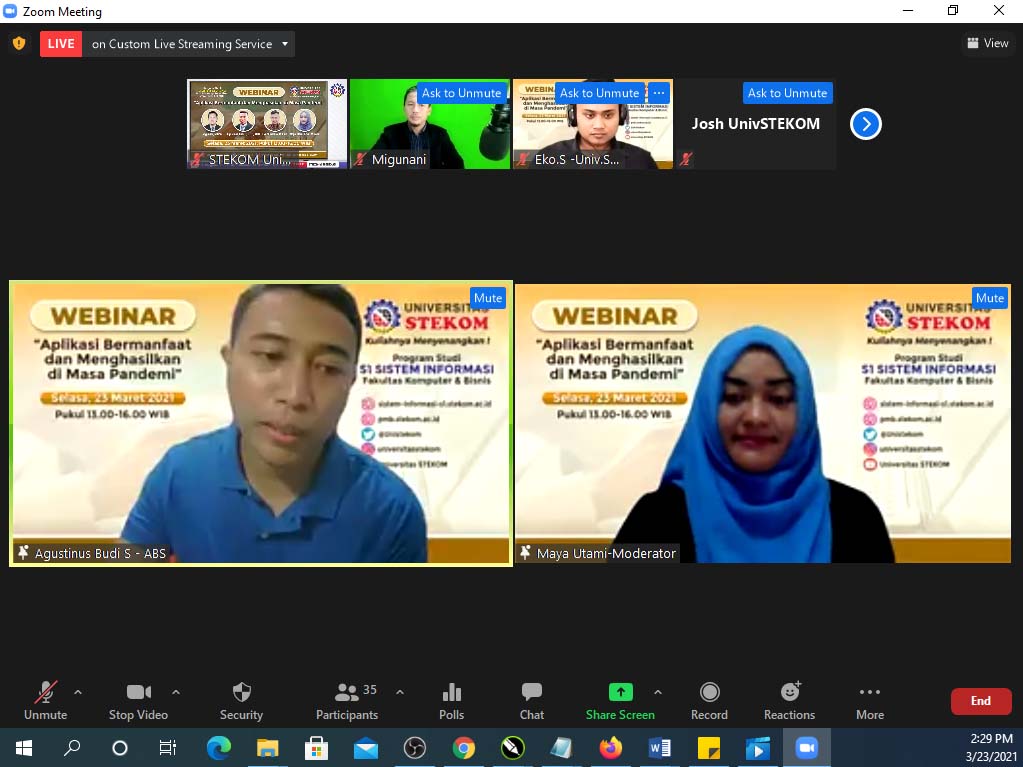Viewport: 1023px width, 767px height.
Task: Open the Chat bubble icon
Action: point(532,700)
